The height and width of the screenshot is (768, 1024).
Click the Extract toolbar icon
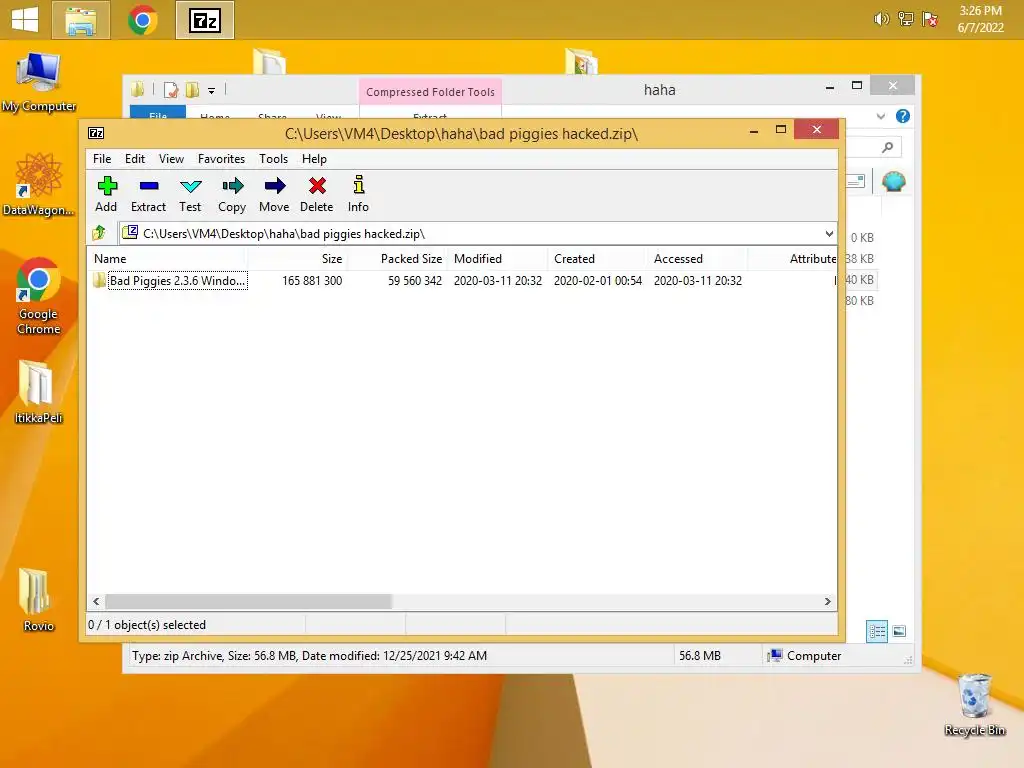pyautogui.click(x=148, y=194)
